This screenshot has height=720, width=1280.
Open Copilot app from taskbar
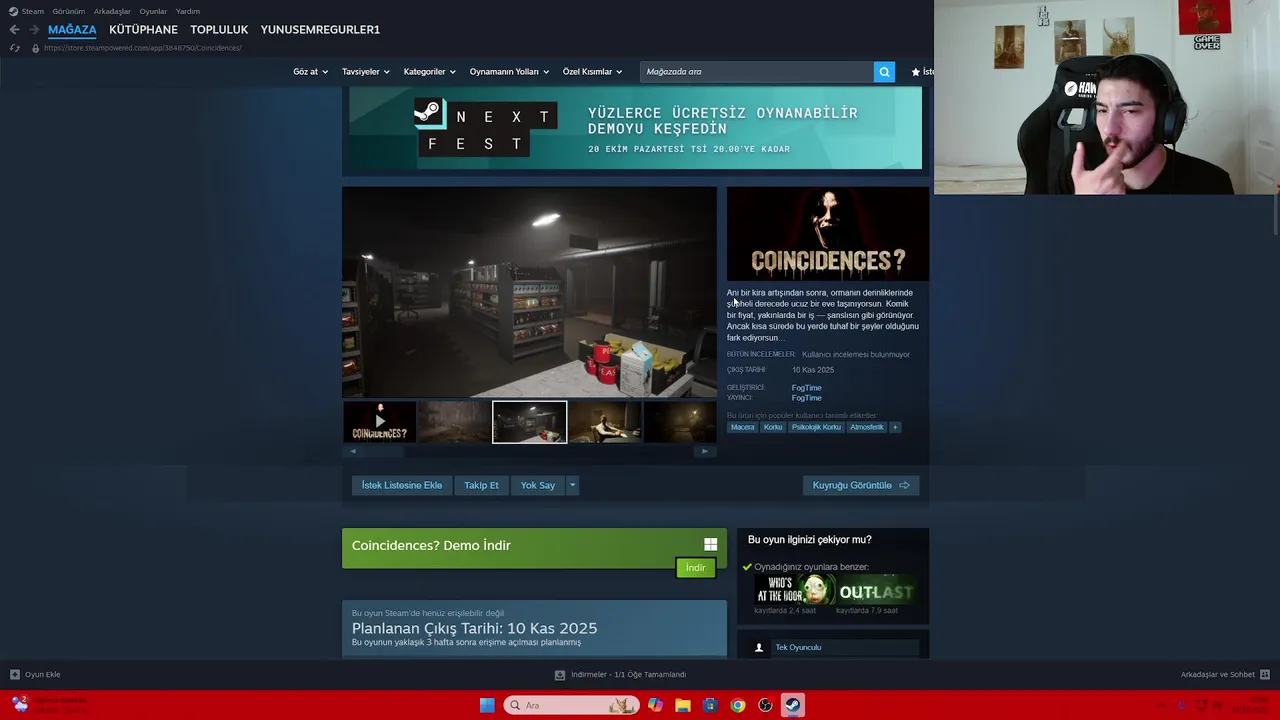655,705
